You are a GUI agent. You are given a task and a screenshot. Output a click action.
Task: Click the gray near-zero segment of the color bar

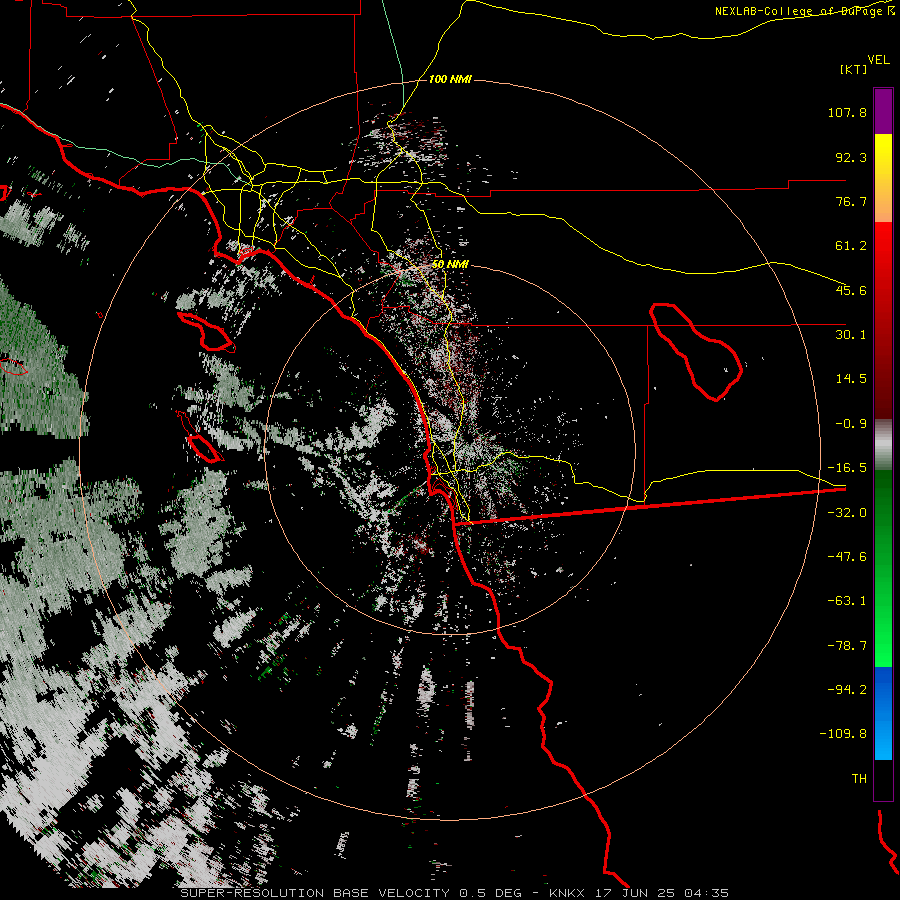[883, 445]
